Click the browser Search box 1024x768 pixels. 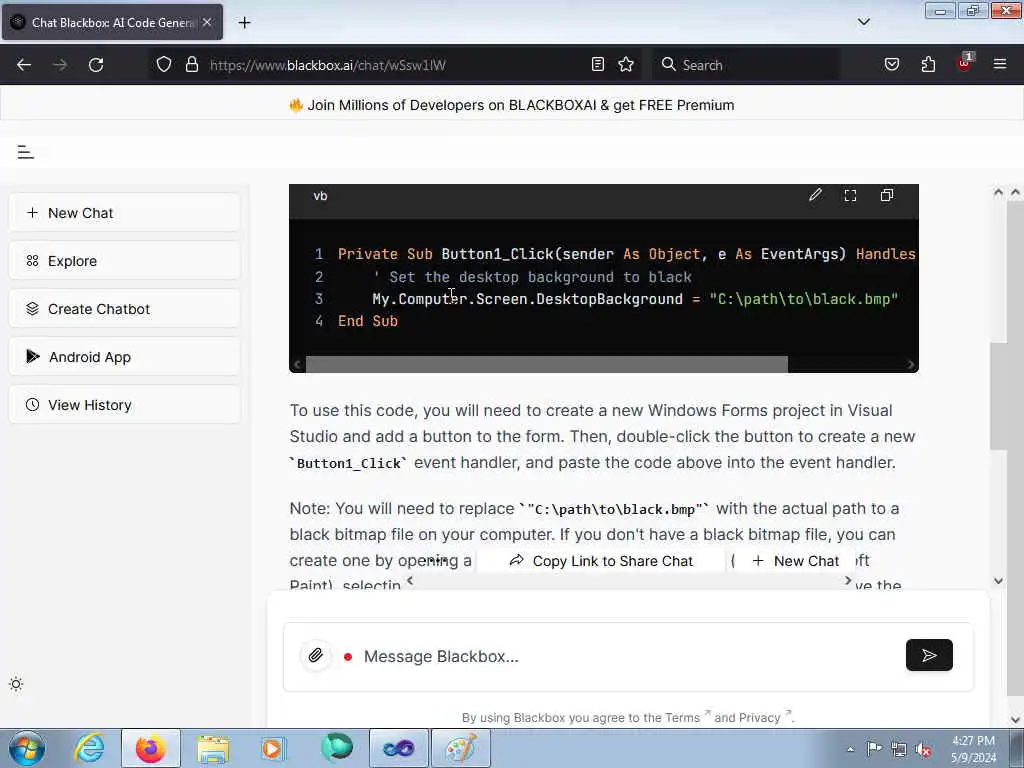746,65
